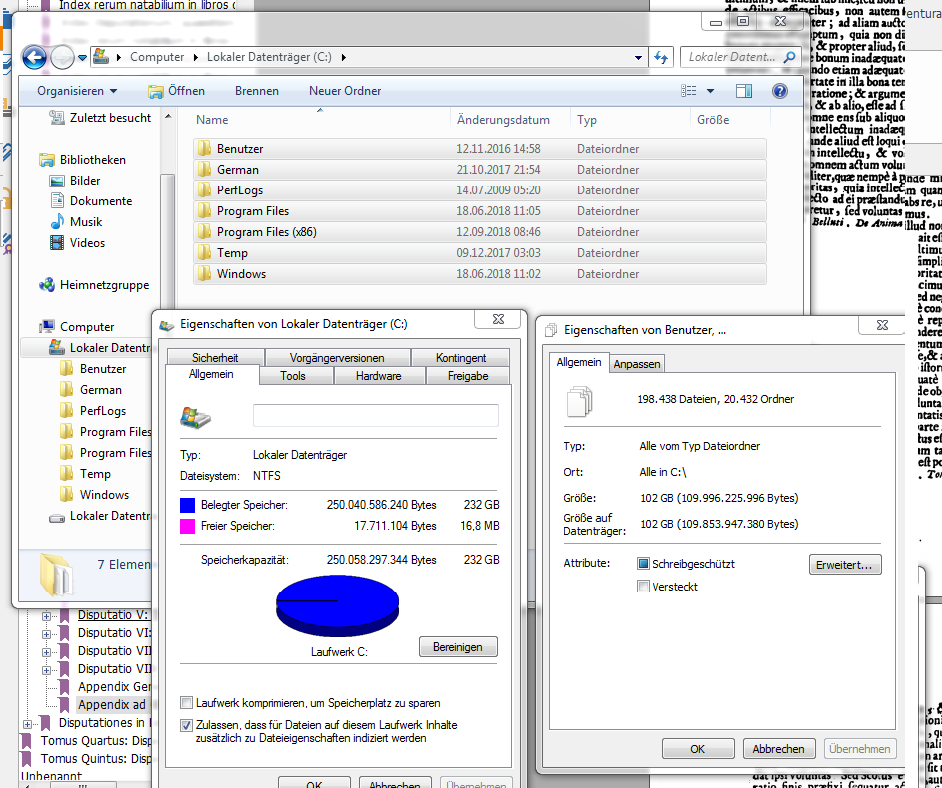The image size is (942, 788).
Task: Toggle the Schreibgeschützt checkbox
Action: pyautogui.click(x=643, y=563)
